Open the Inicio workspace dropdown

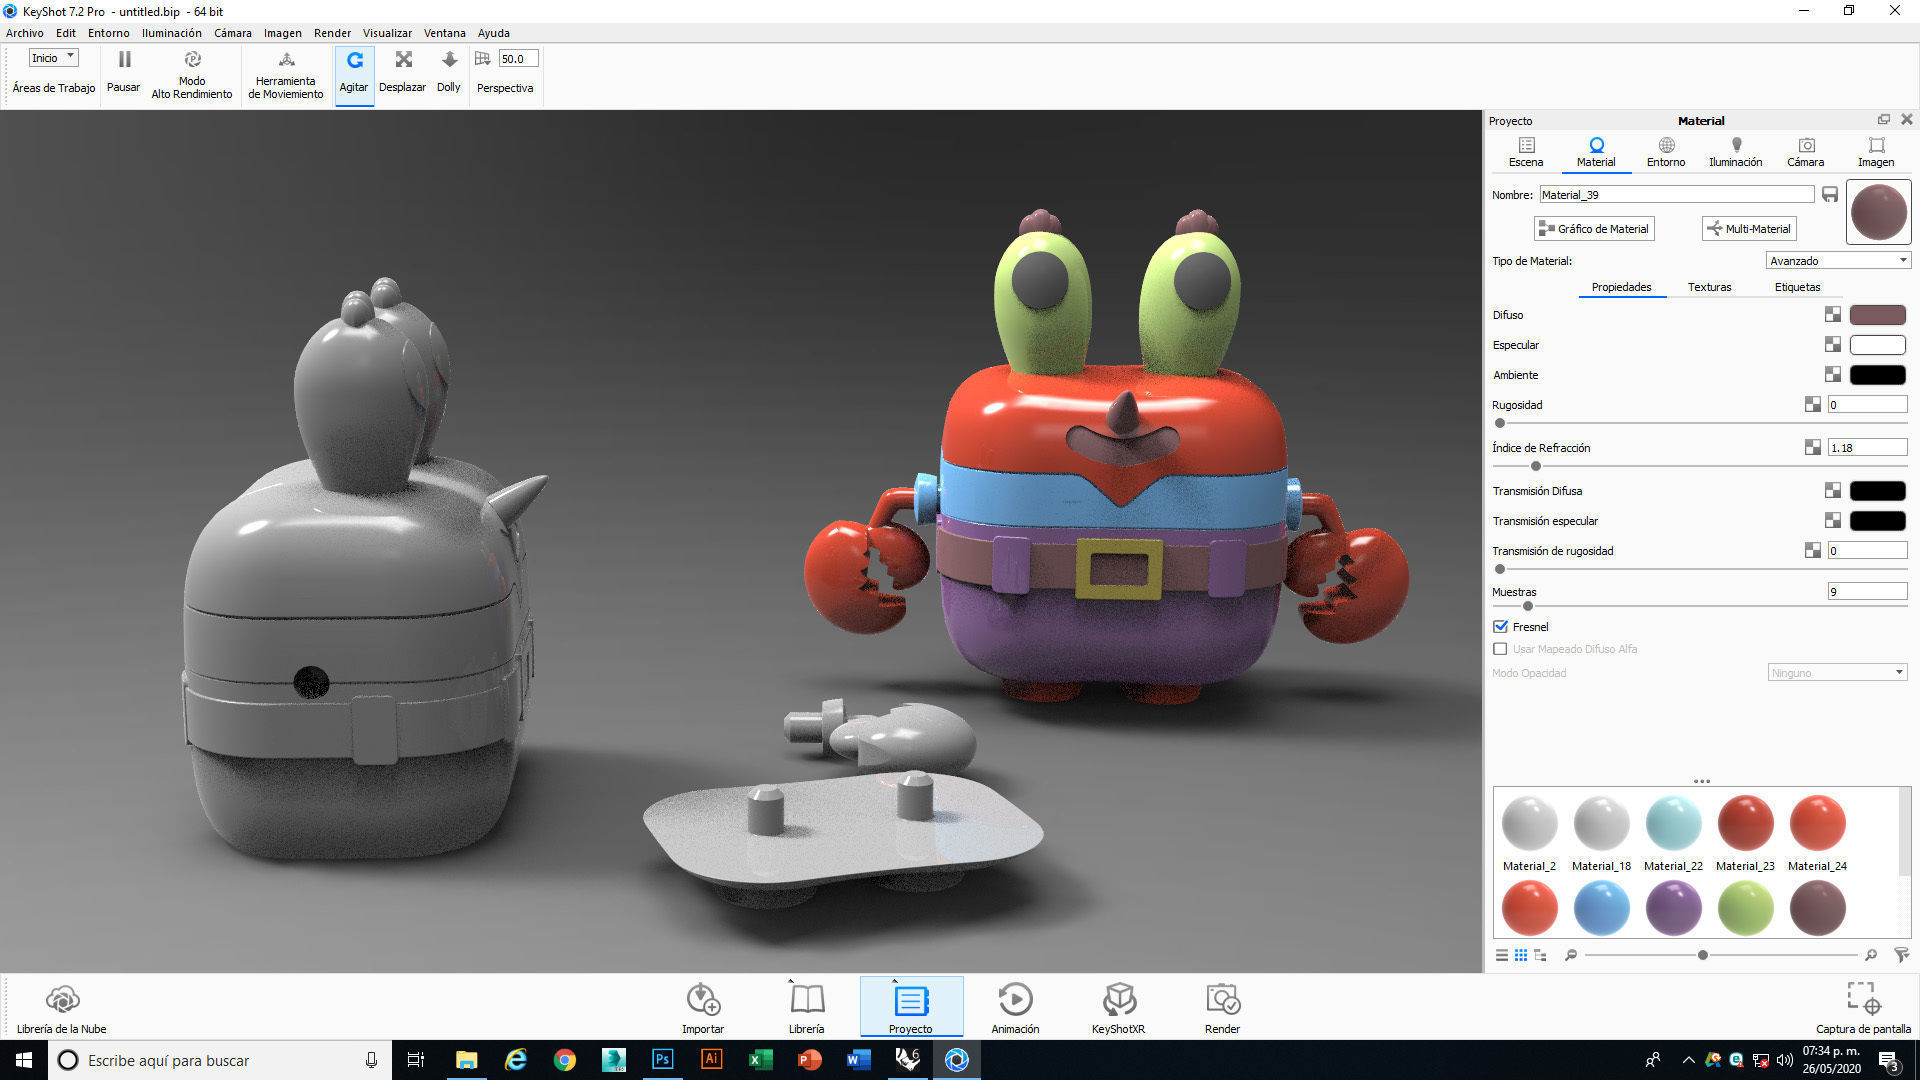point(53,58)
